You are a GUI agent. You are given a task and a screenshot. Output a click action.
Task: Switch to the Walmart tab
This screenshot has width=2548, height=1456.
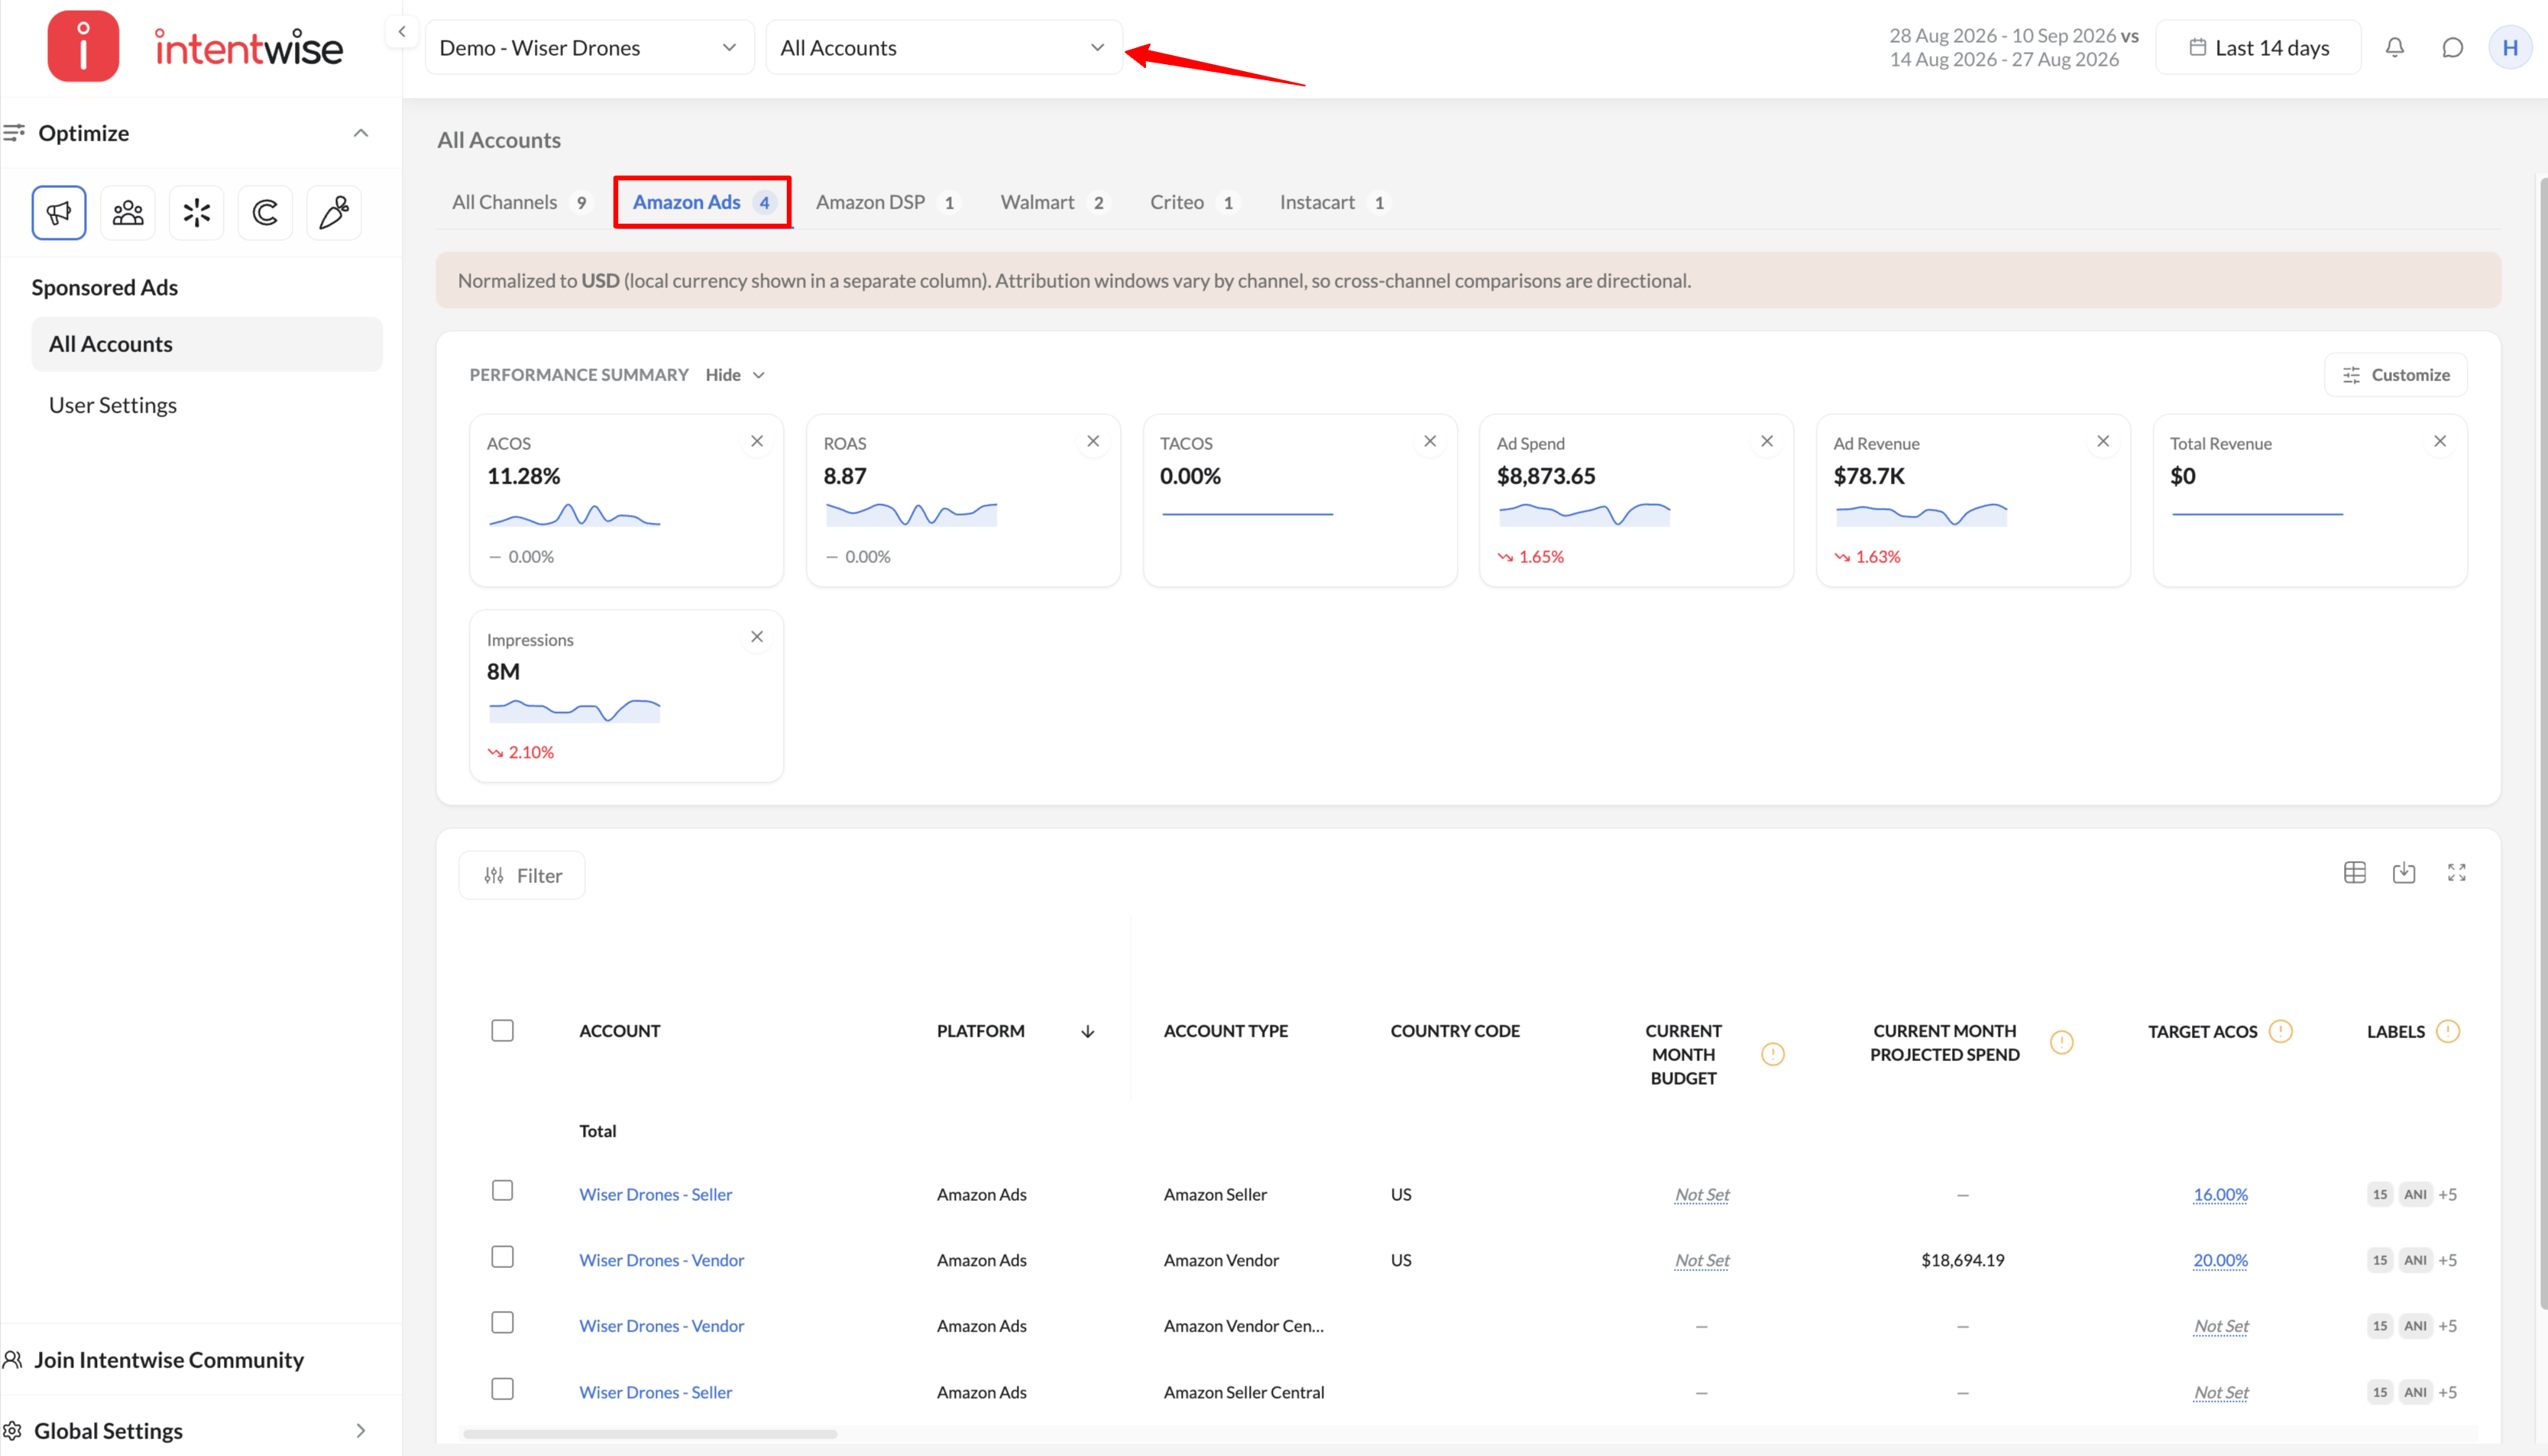pos(1054,202)
